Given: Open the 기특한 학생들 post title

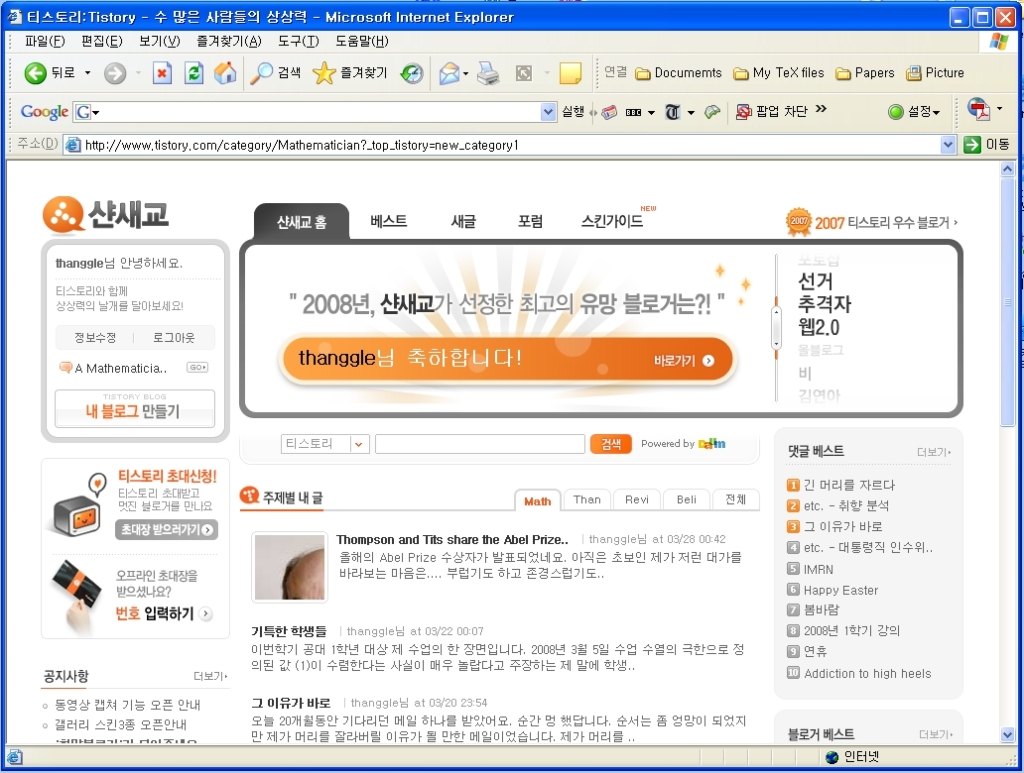Looking at the screenshot, I should tap(289, 631).
